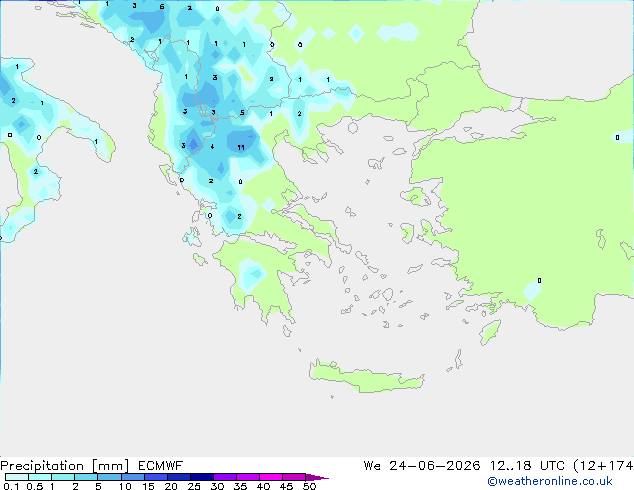The width and height of the screenshot is (634, 490).
Task: Click the '6' precipitation value at map top
Action: pos(162,6)
